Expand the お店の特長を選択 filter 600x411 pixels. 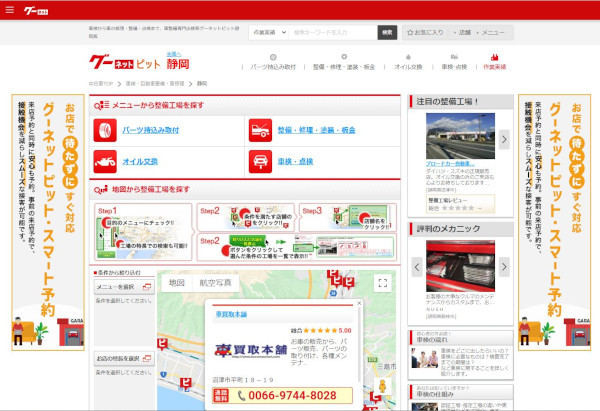coord(123,358)
